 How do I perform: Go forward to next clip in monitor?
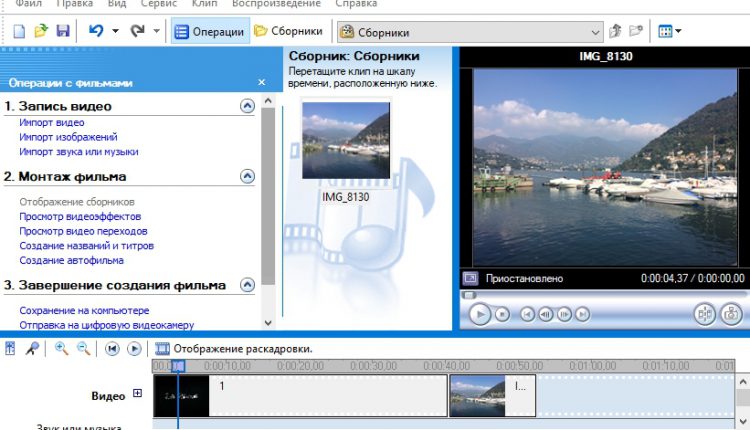tap(582, 314)
